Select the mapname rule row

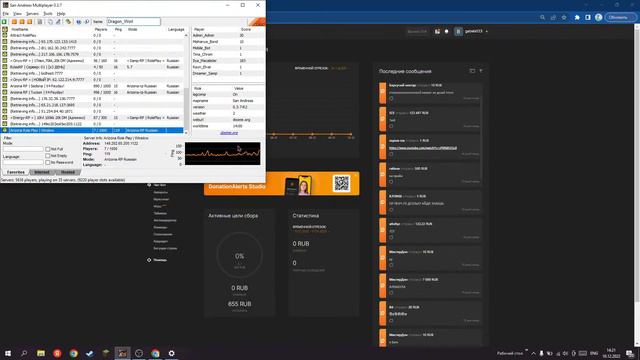click(228, 101)
